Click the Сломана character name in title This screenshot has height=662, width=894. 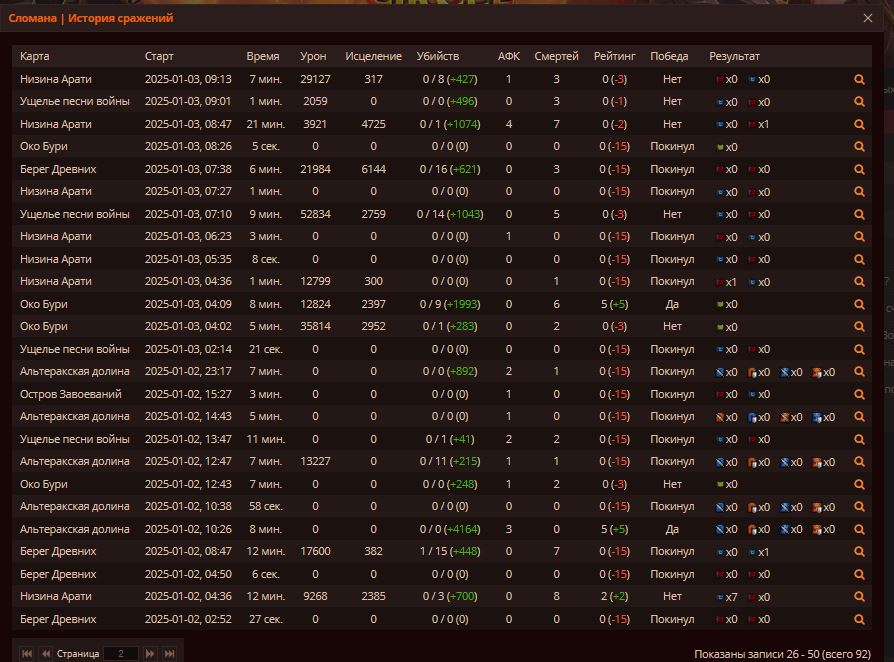[32, 18]
